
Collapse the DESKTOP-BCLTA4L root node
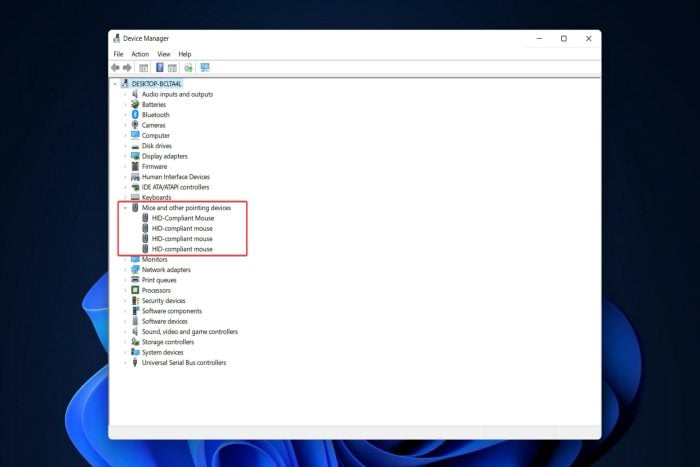(x=115, y=84)
